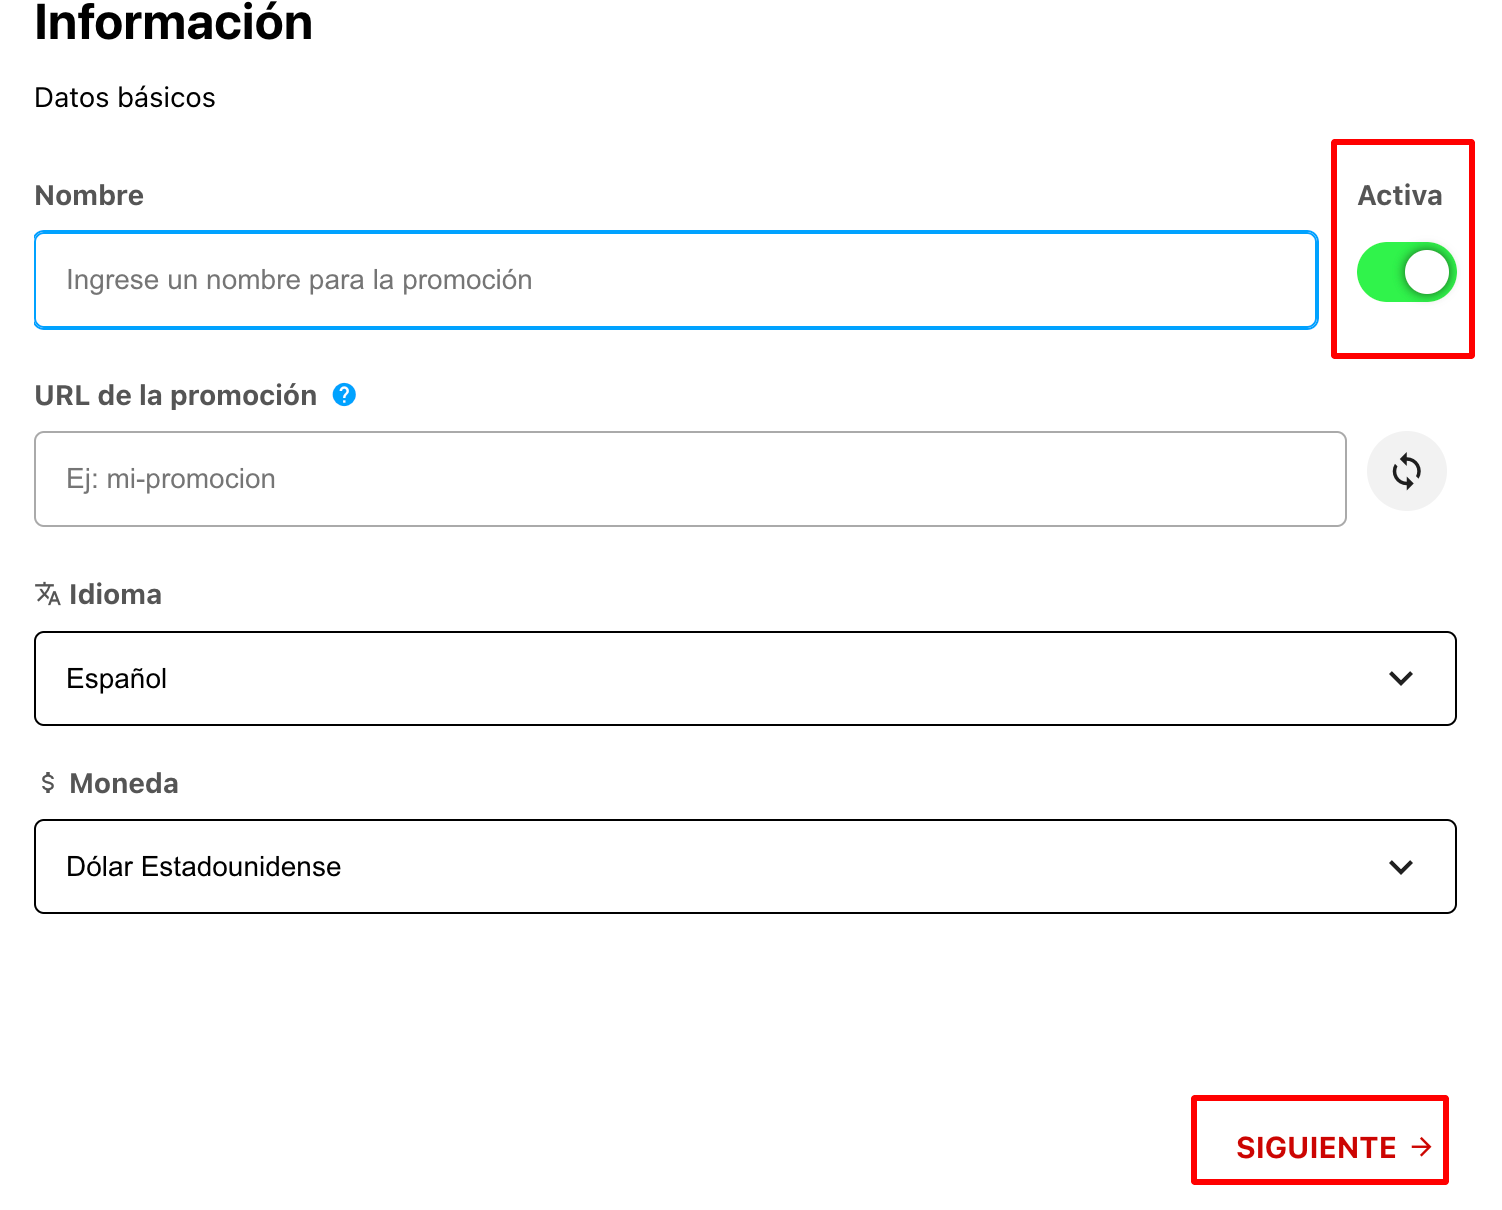Click the dollar sign icon beside Moneda
1502x1210 pixels.
[47, 783]
